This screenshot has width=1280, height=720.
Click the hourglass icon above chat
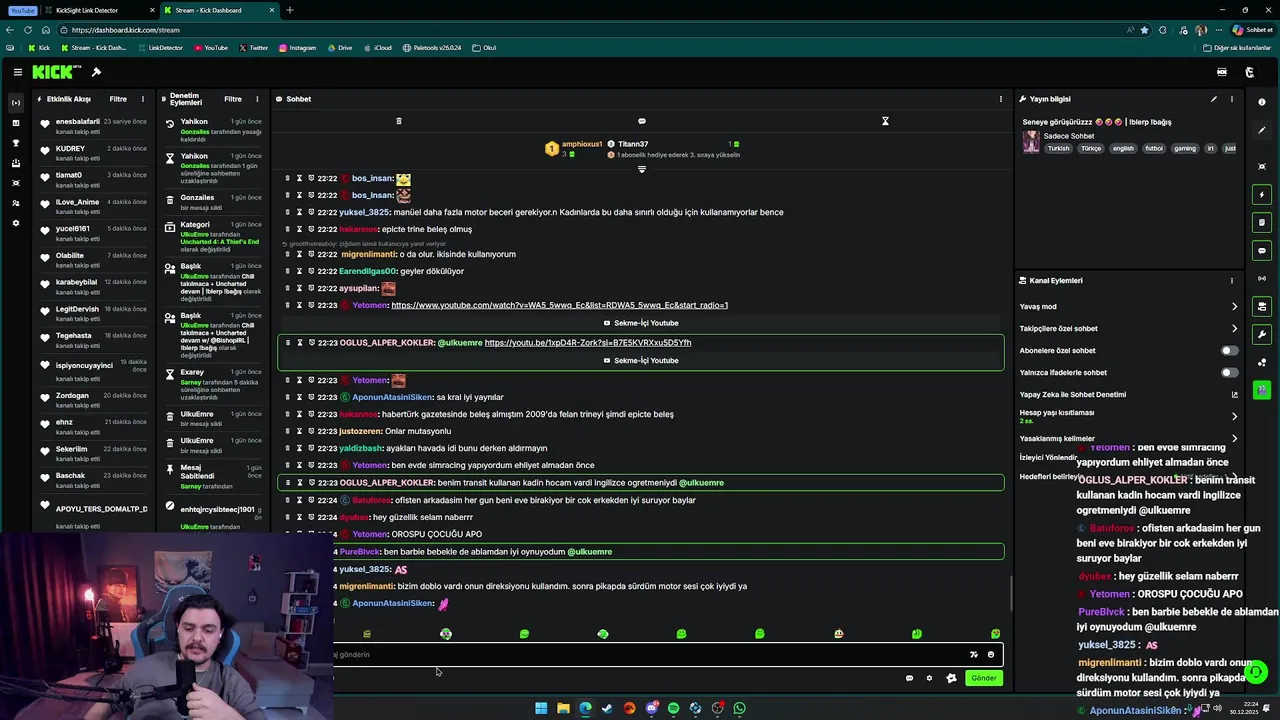tap(885, 121)
